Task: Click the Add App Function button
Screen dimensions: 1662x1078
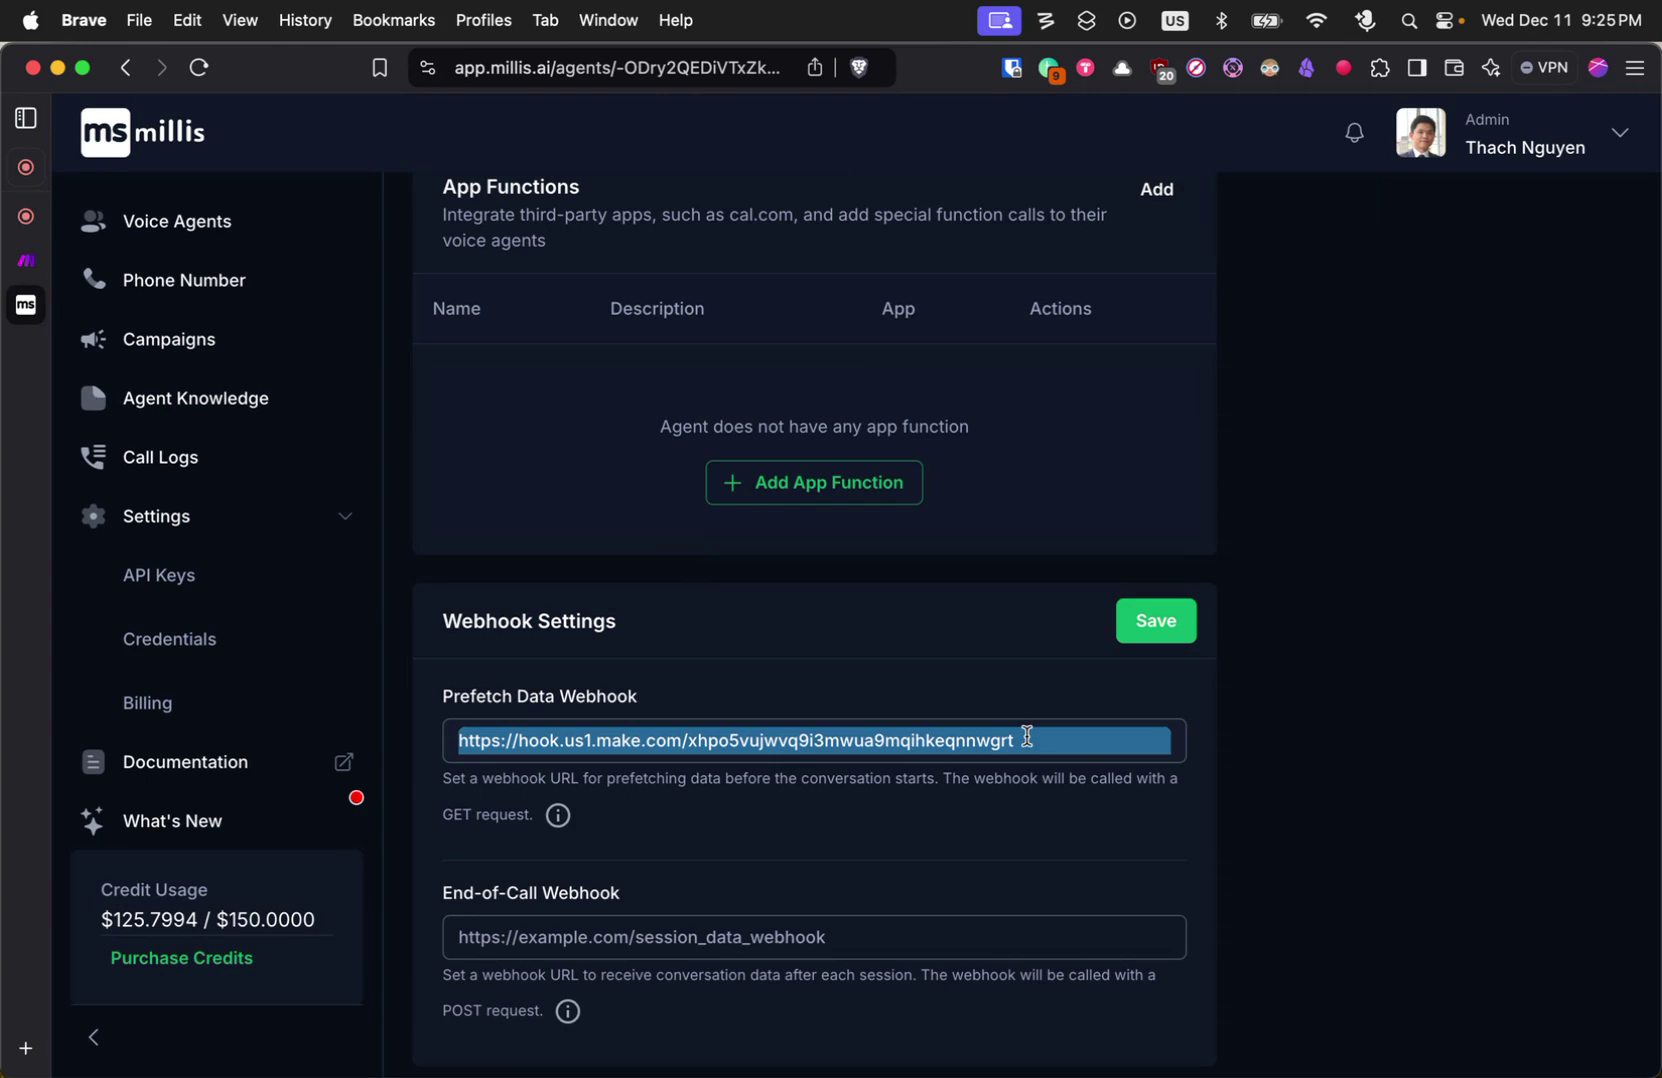Action: tap(813, 482)
